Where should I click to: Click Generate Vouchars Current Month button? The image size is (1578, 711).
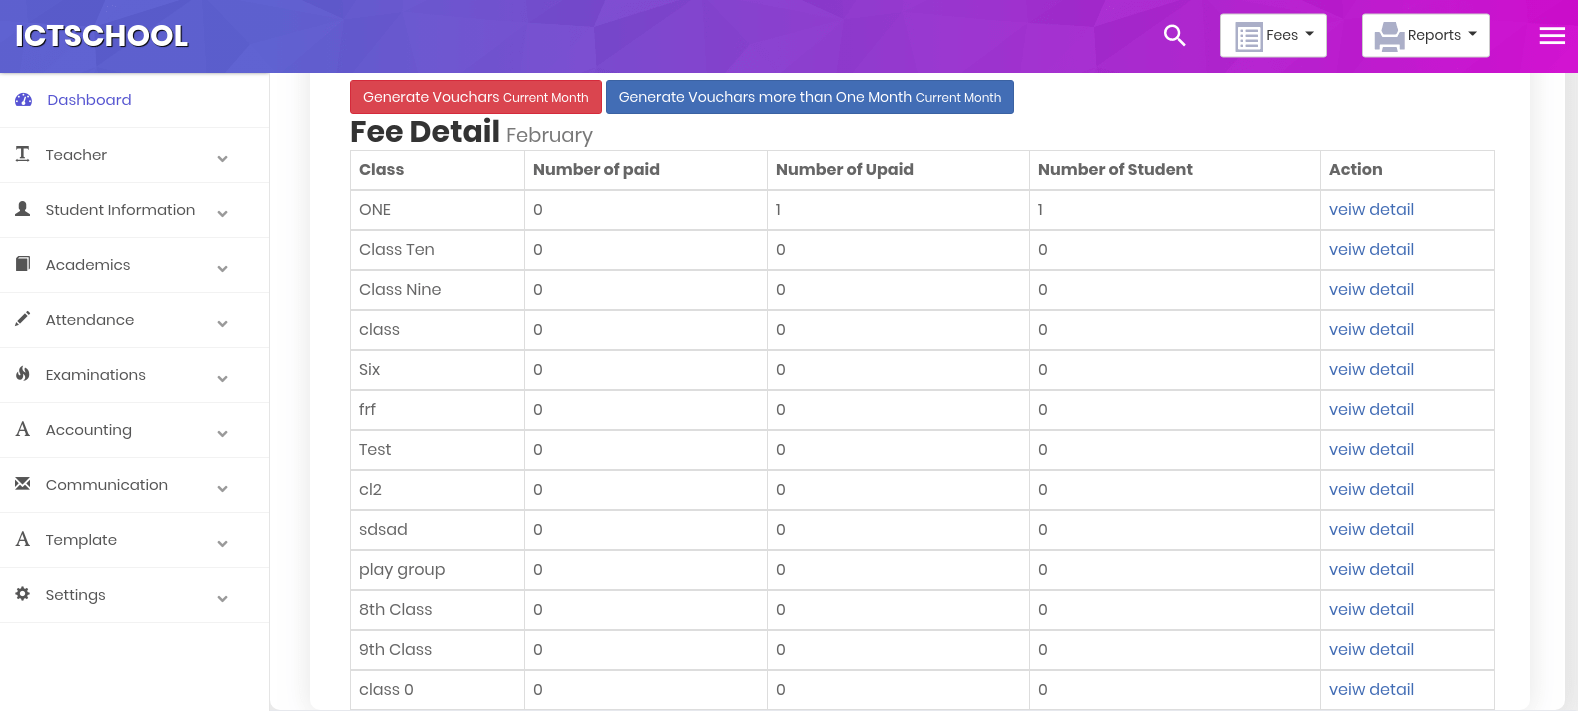point(476,97)
